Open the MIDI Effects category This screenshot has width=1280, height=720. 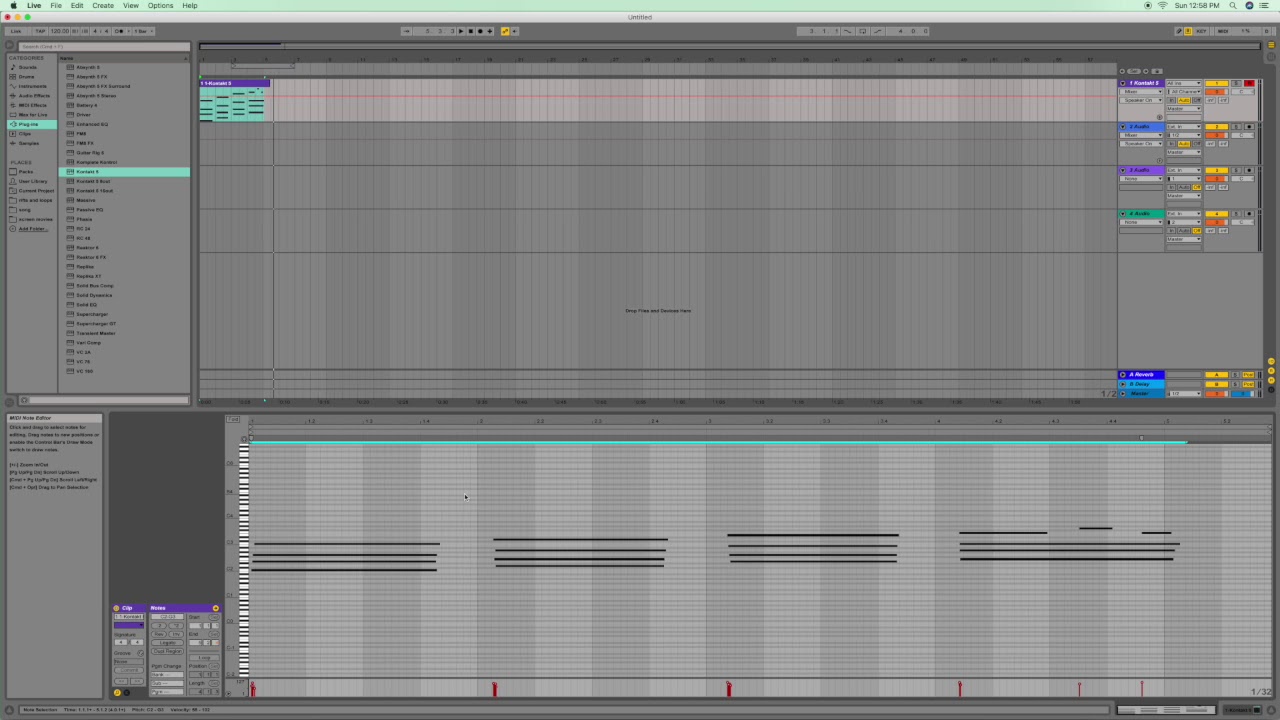[x=32, y=105]
